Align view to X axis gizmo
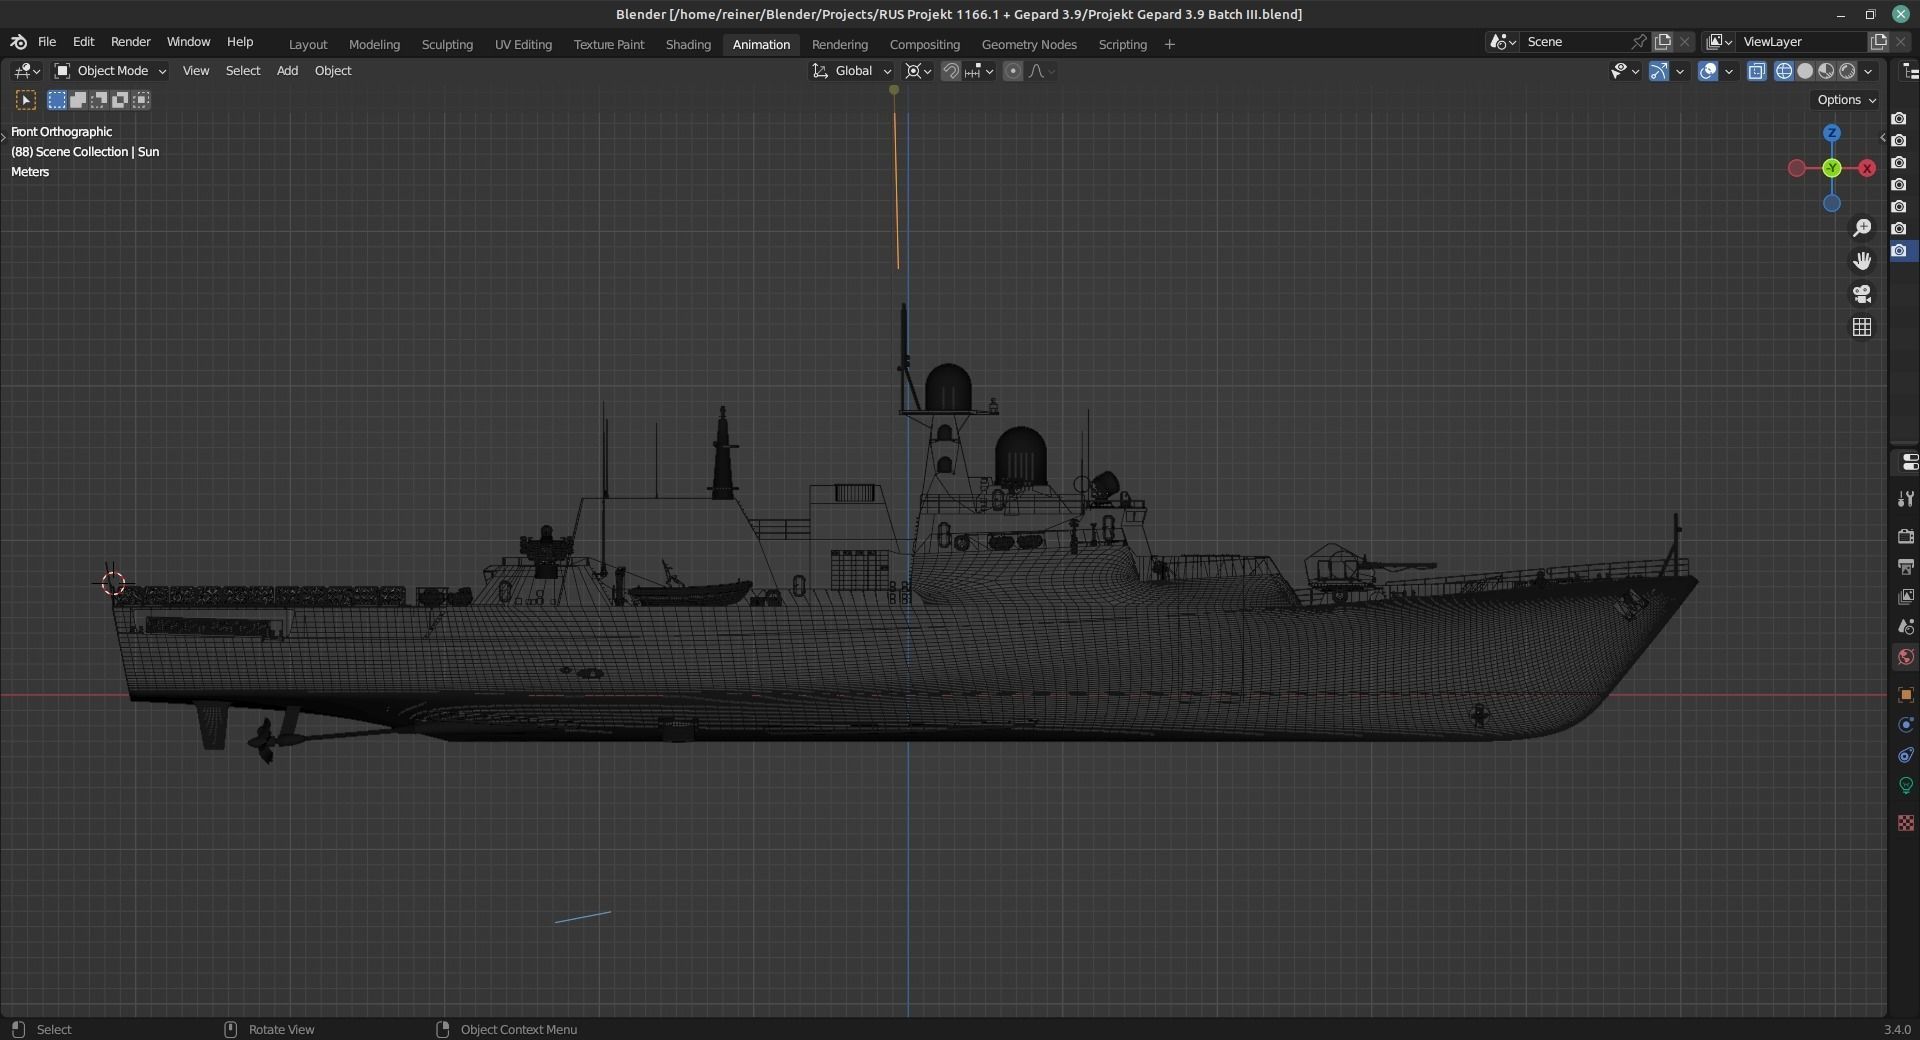The image size is (1920, 1040). point(1867,169)
